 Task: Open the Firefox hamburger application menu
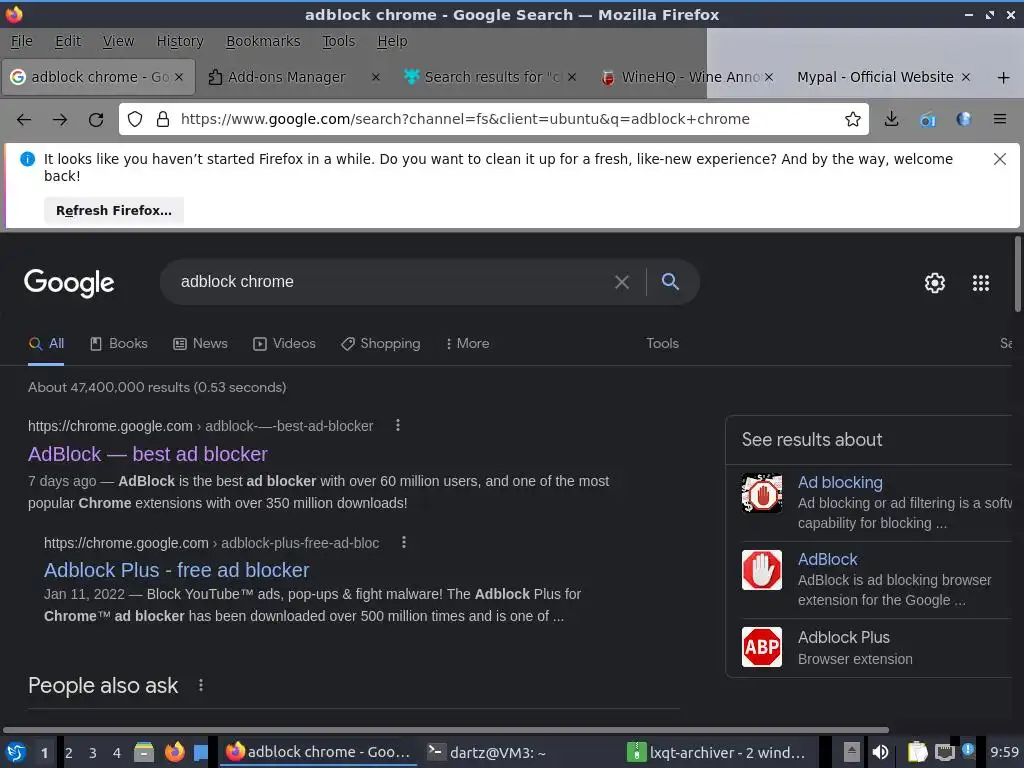tap(1000, 119)
